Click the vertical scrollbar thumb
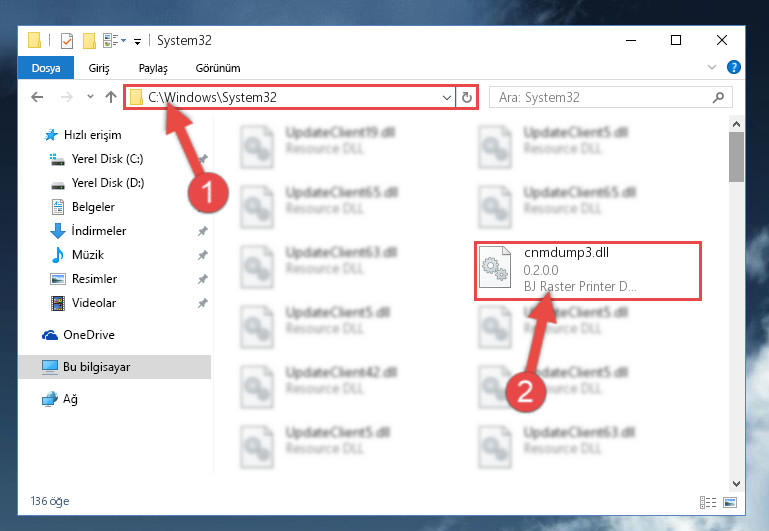 tap(736, 157)
